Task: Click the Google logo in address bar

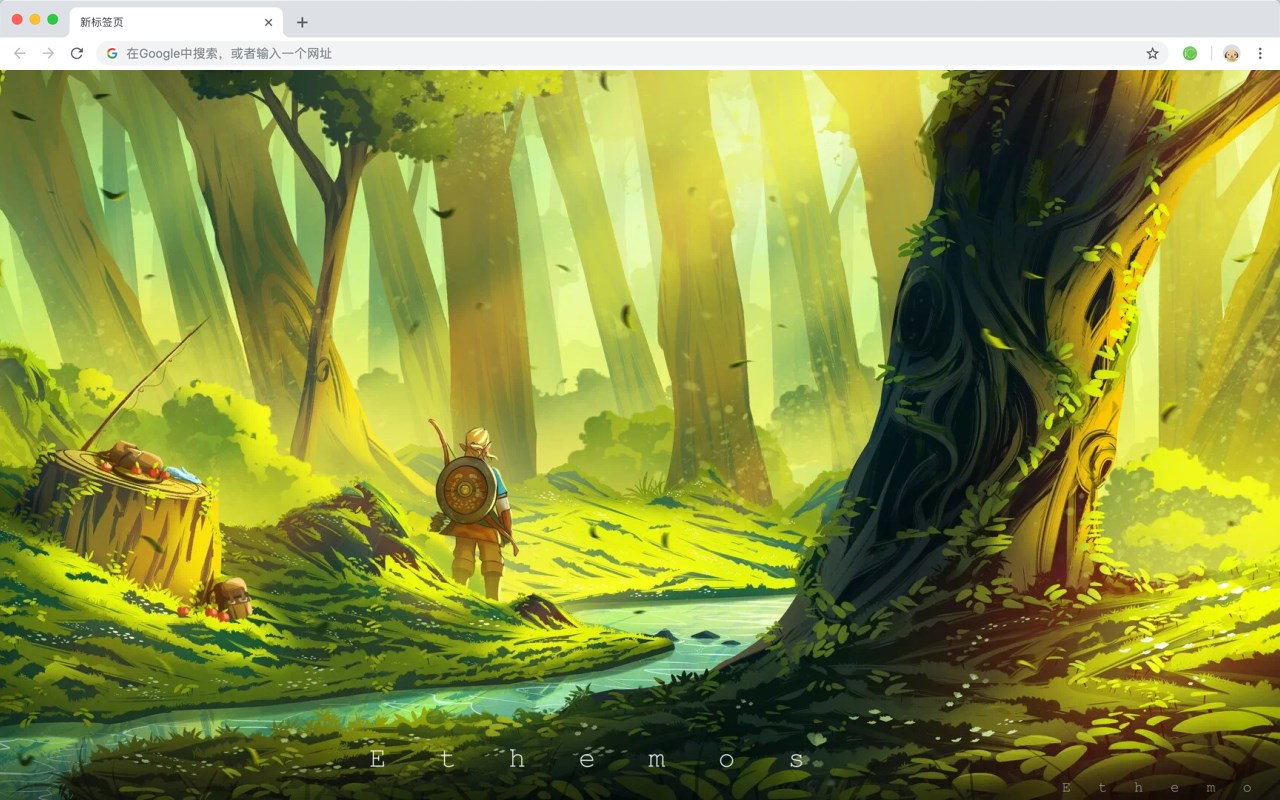Action: click(112, 53)
